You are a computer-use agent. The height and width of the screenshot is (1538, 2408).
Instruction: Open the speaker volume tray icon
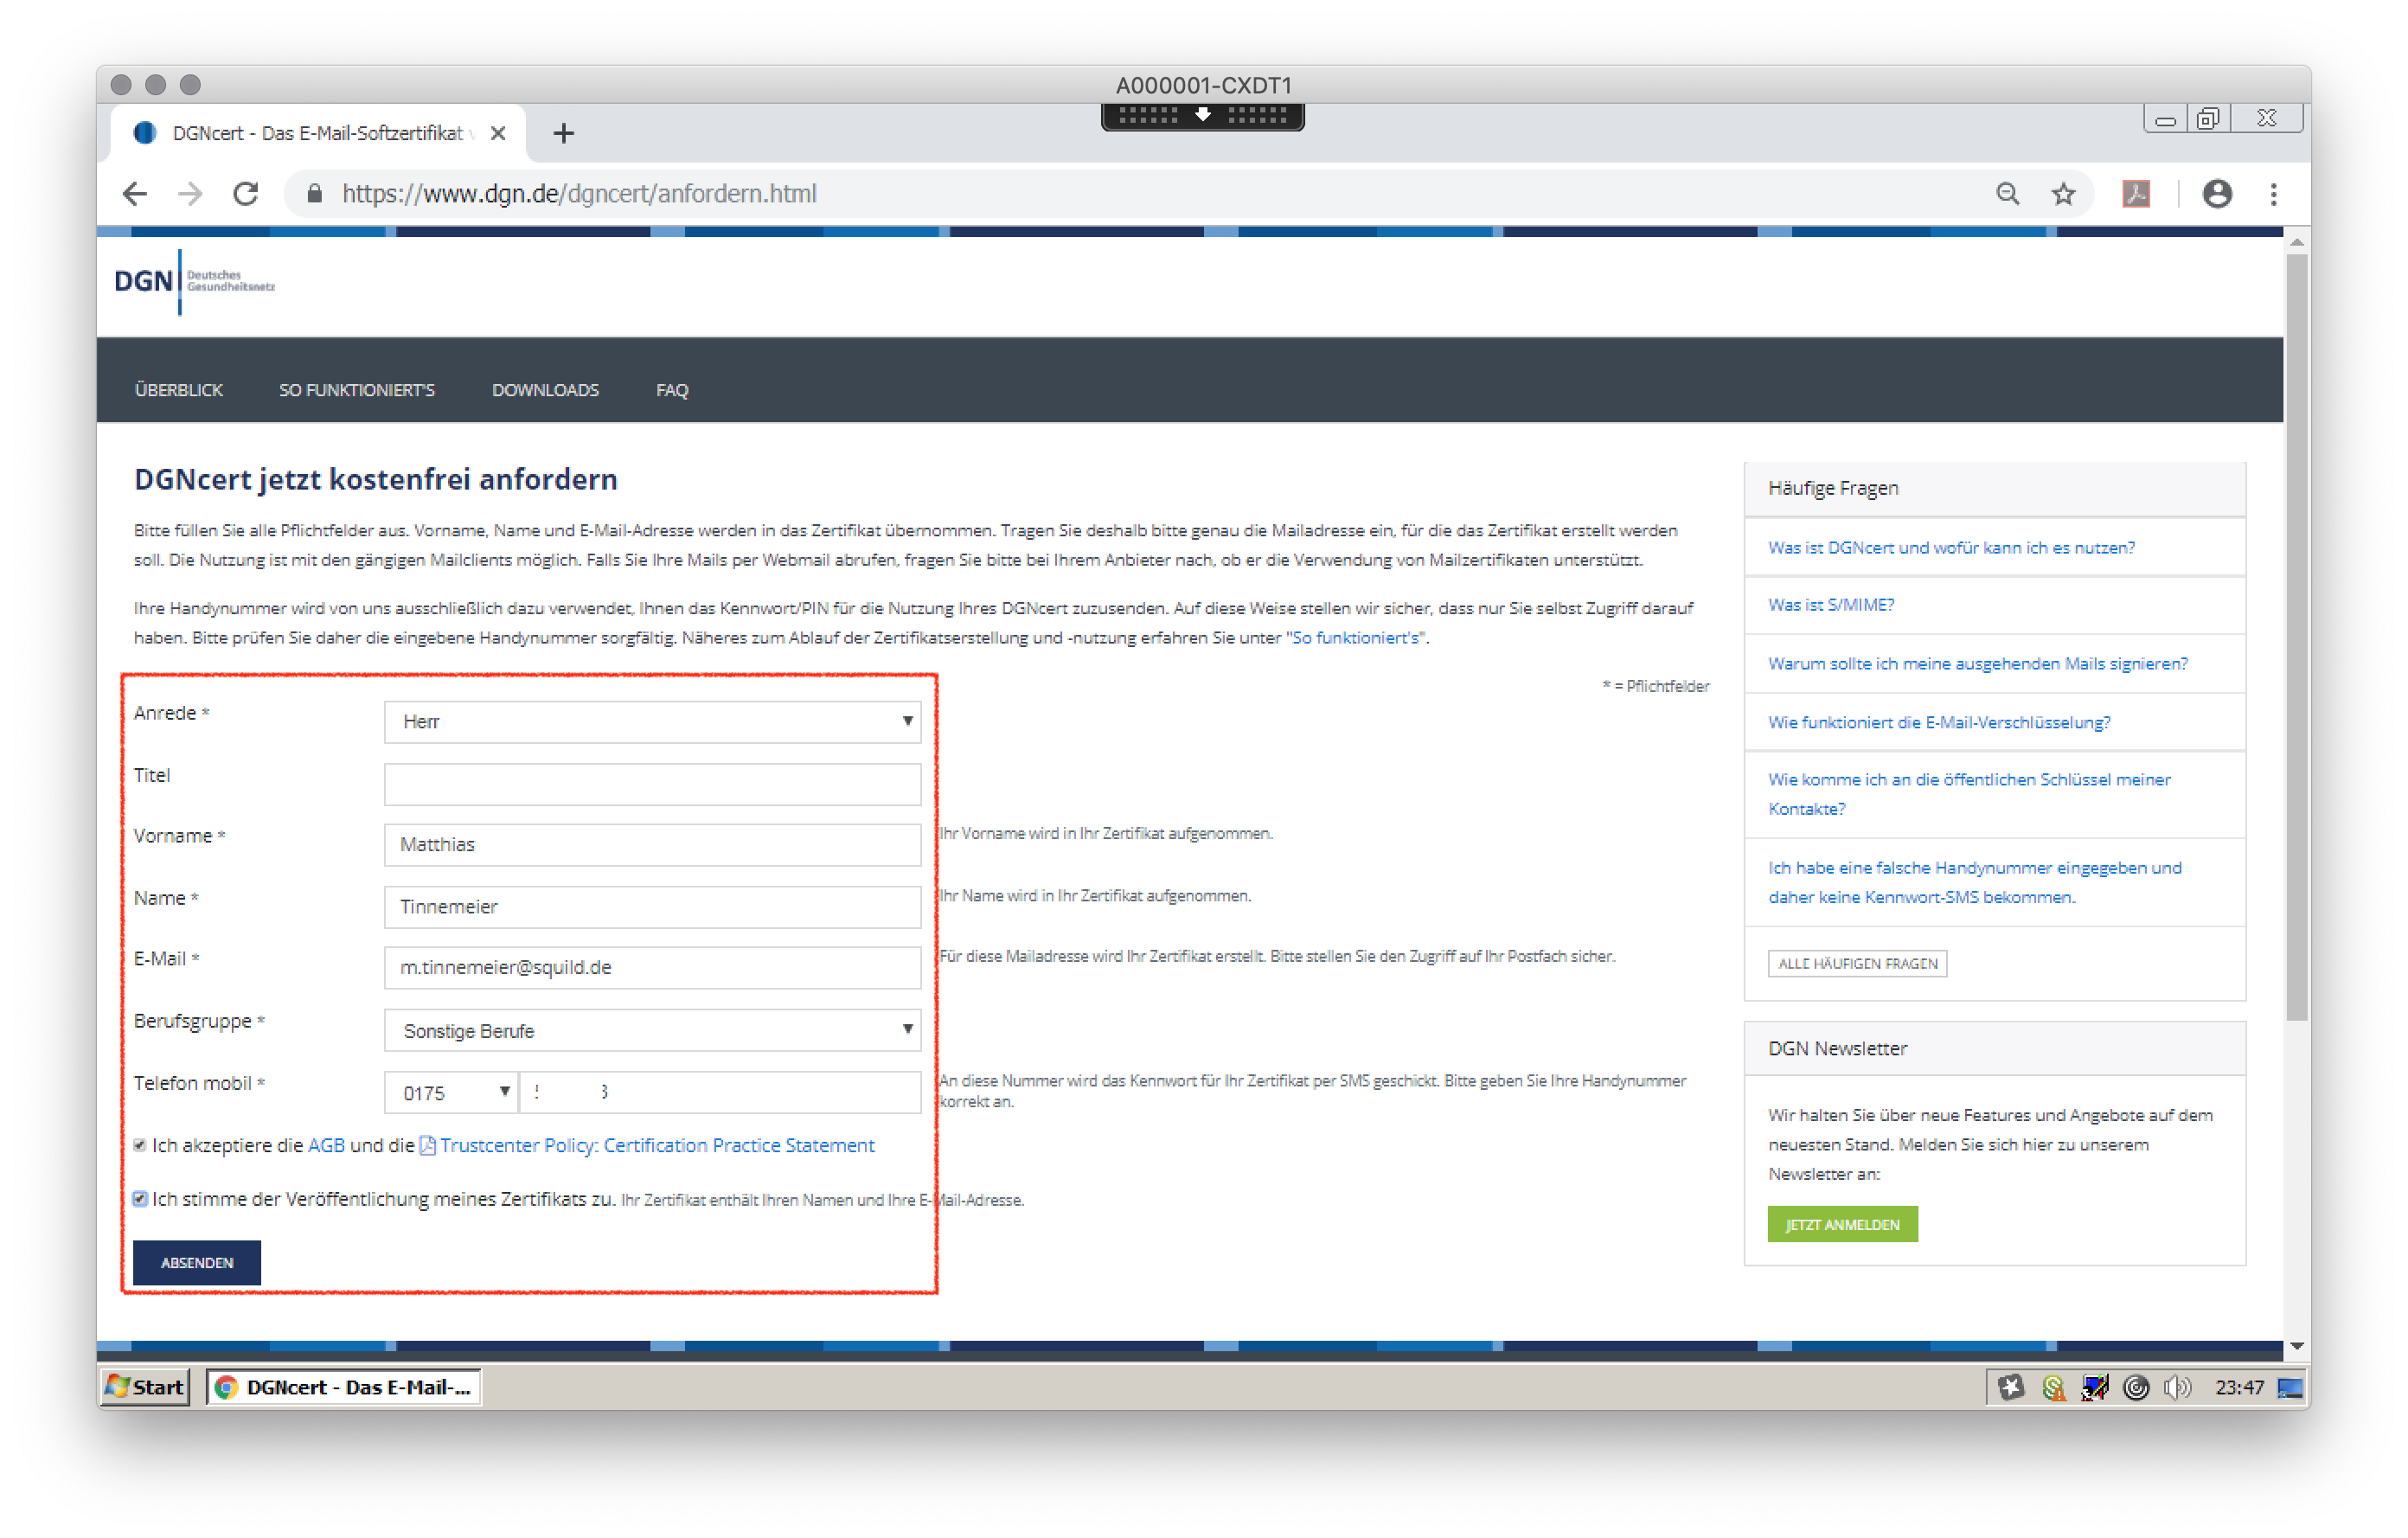[x=2176, y=1387]
